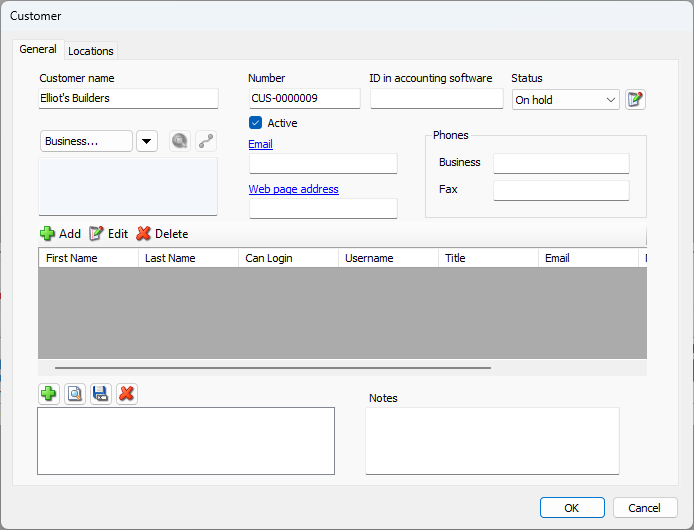Click the attachments list box
Image resolution: width=694 pixels, height=530 pixels.
tap(186, 441)
